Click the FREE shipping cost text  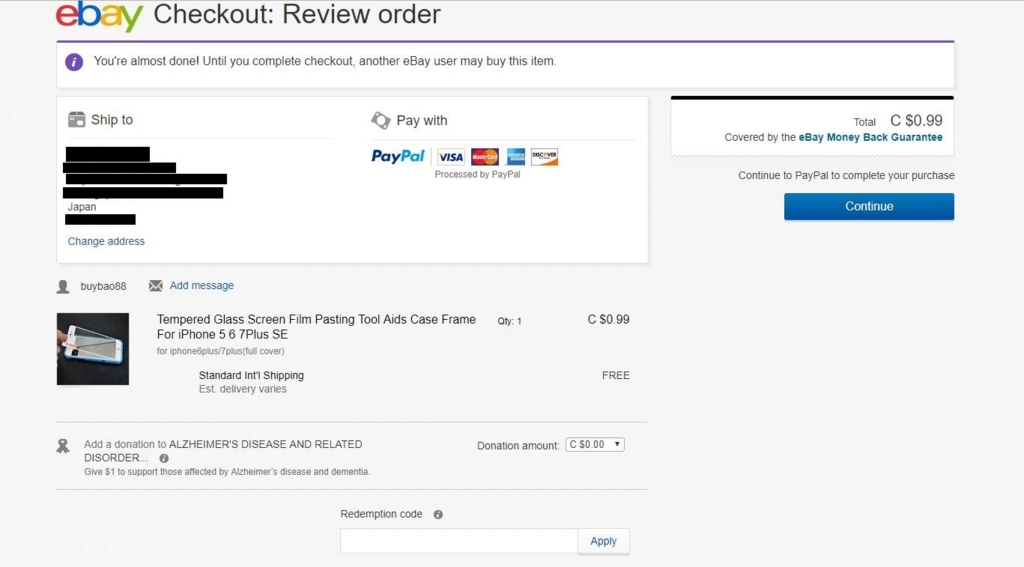pos(616,376)
